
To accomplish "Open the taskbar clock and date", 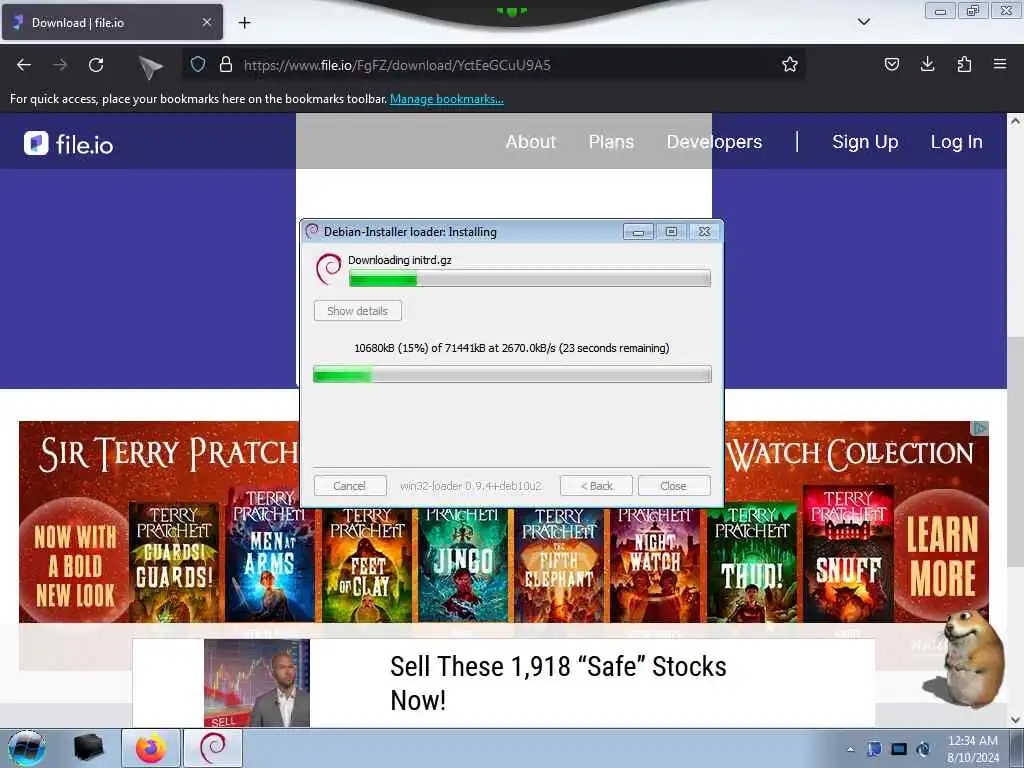I will pos(972,749).
